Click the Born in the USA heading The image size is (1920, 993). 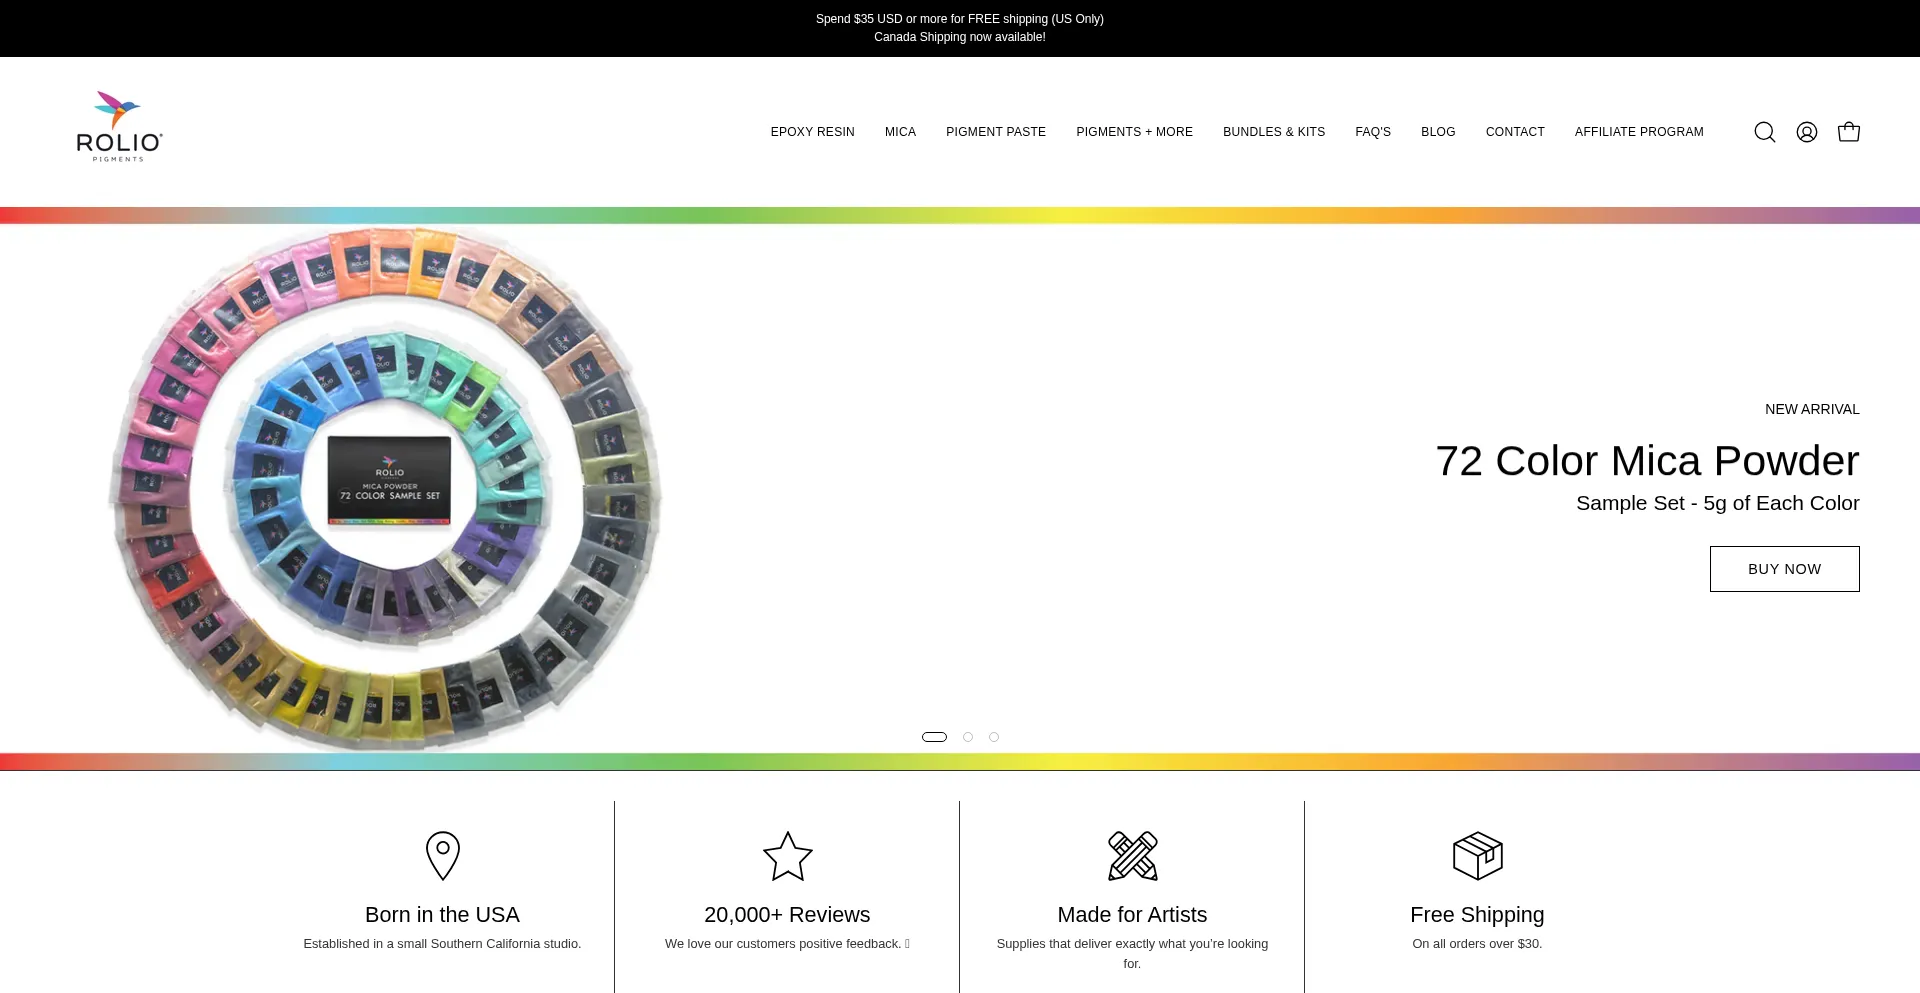(442, 915)
